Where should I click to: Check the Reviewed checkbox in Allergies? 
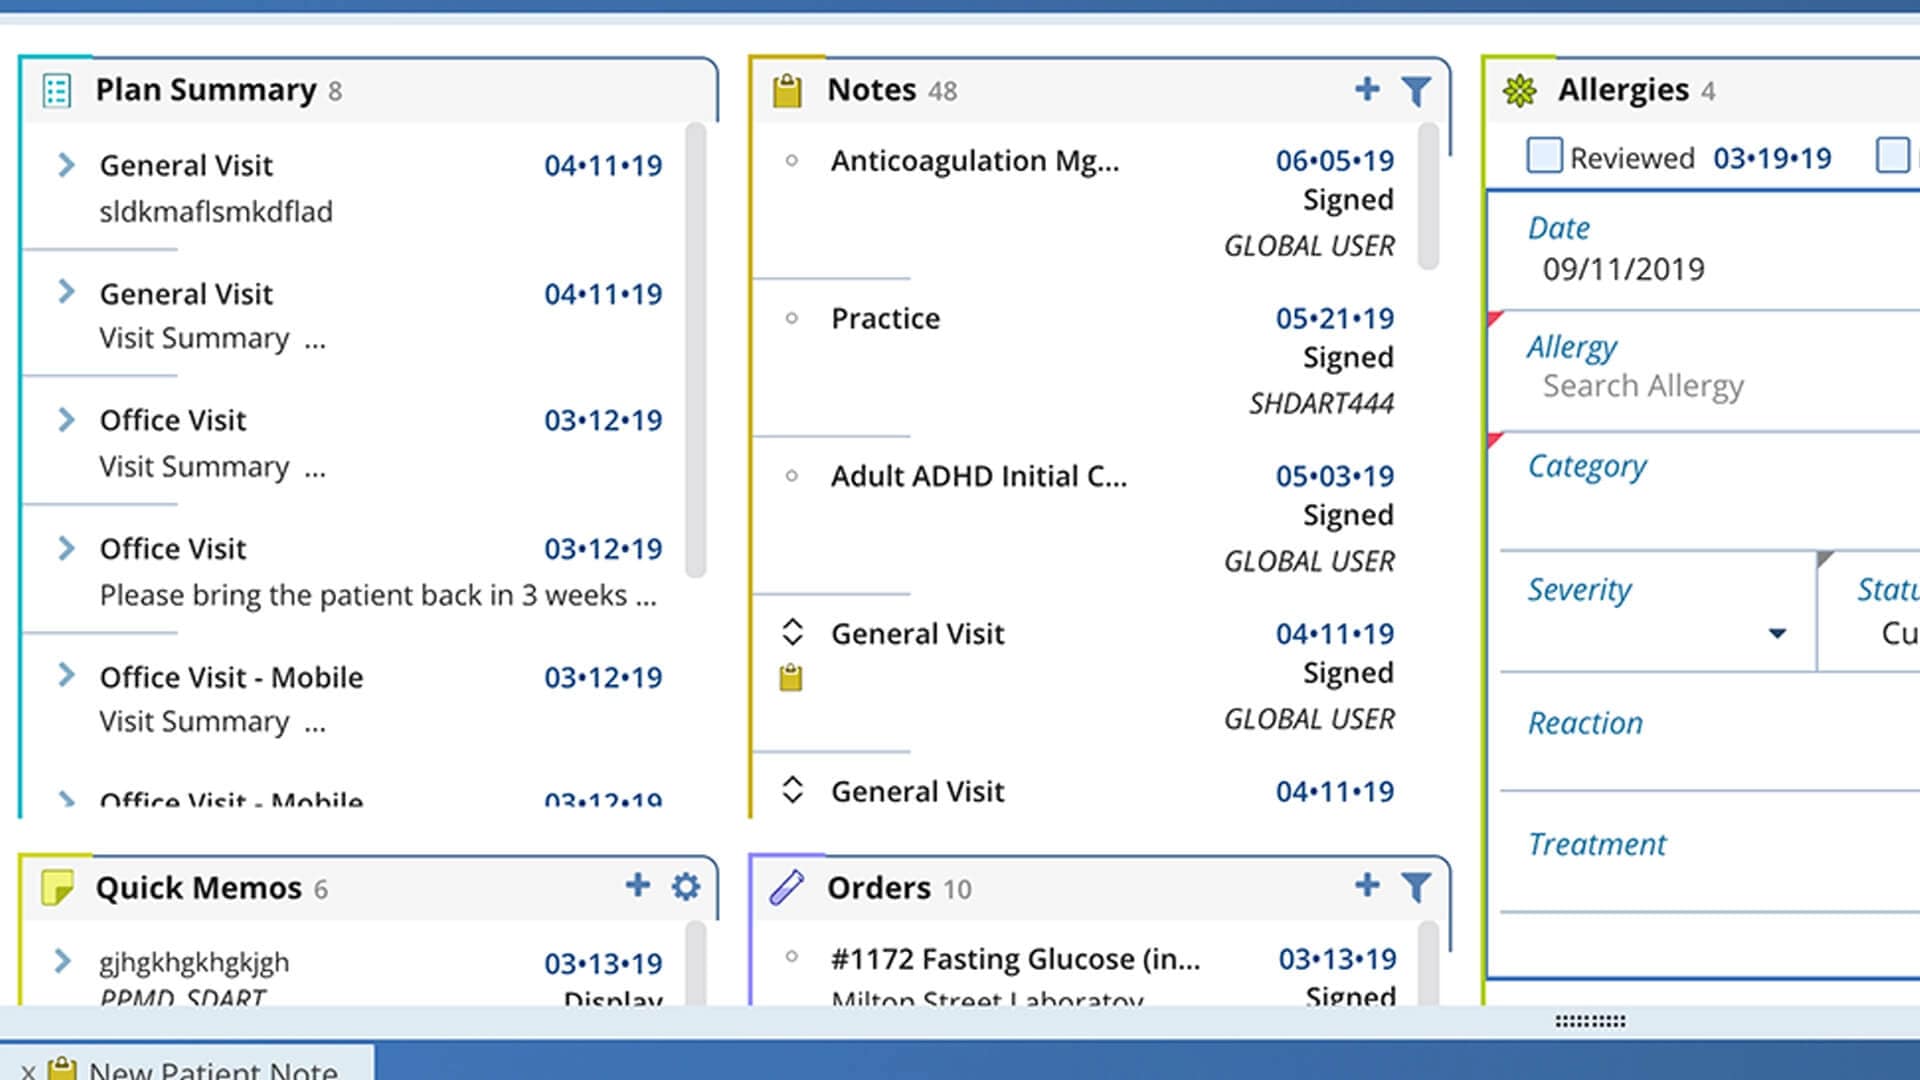1544,156
